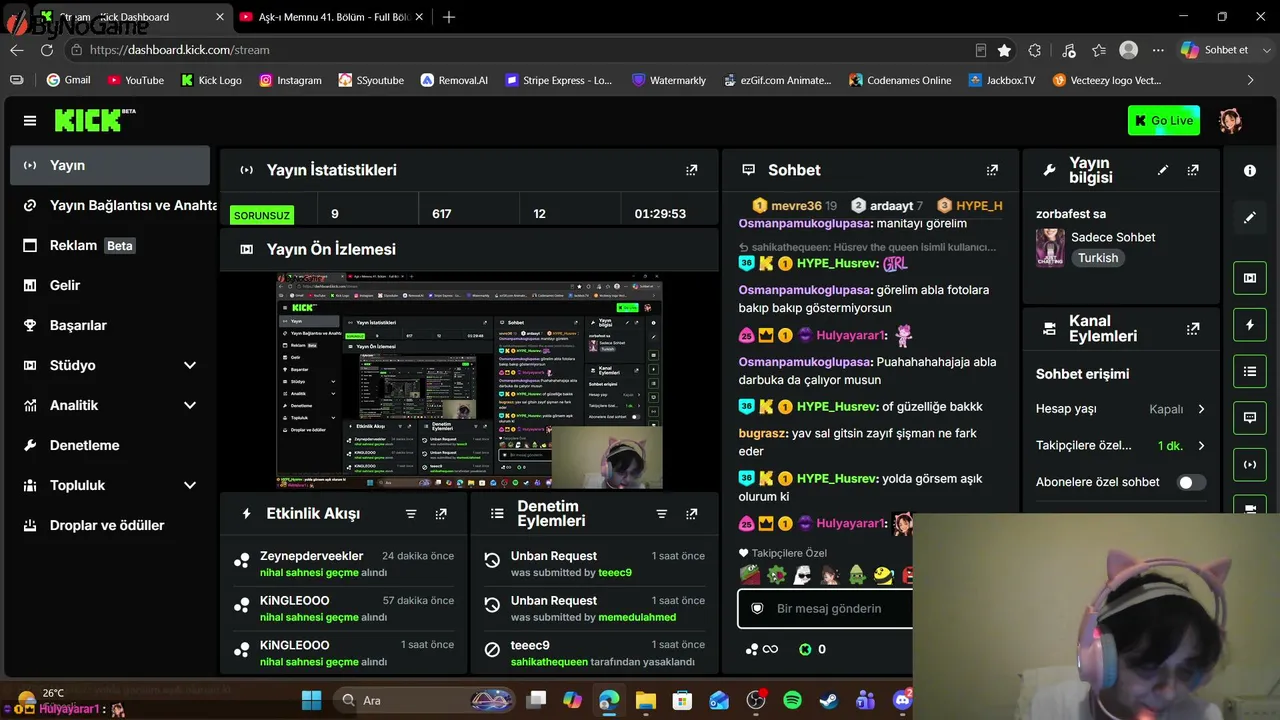Open the hamburger menu beside the Kick logo
Viewport: 1280px width, 720px height.
tap(30, 121)
